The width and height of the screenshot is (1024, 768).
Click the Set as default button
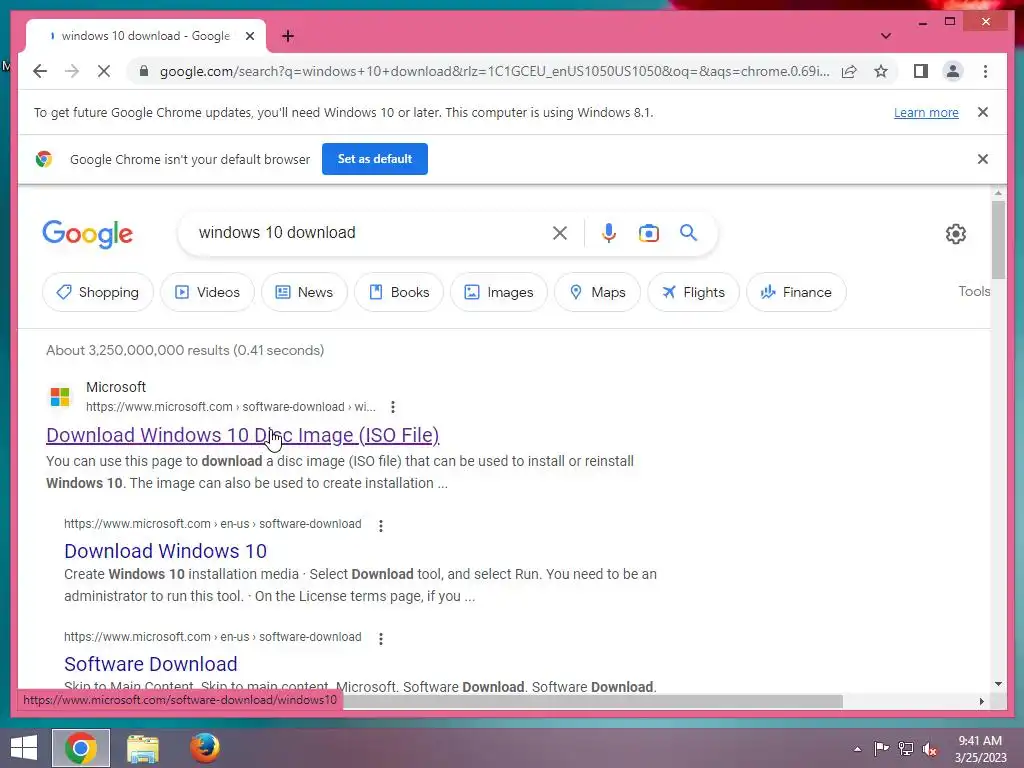pos(375,159)
